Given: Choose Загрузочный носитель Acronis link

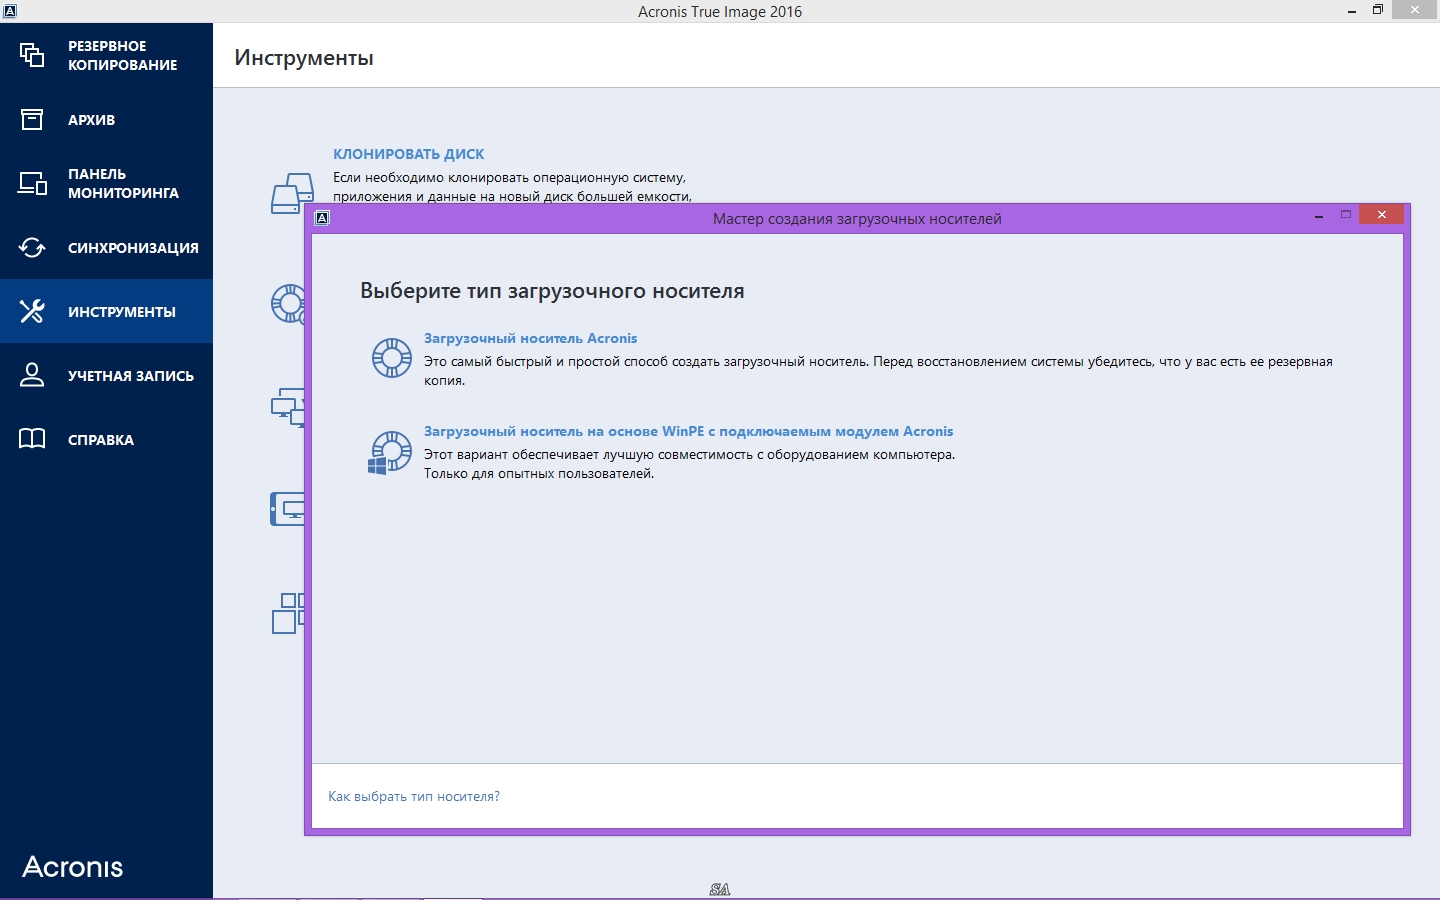Looking at the screenshot, I should coord(530,338).
